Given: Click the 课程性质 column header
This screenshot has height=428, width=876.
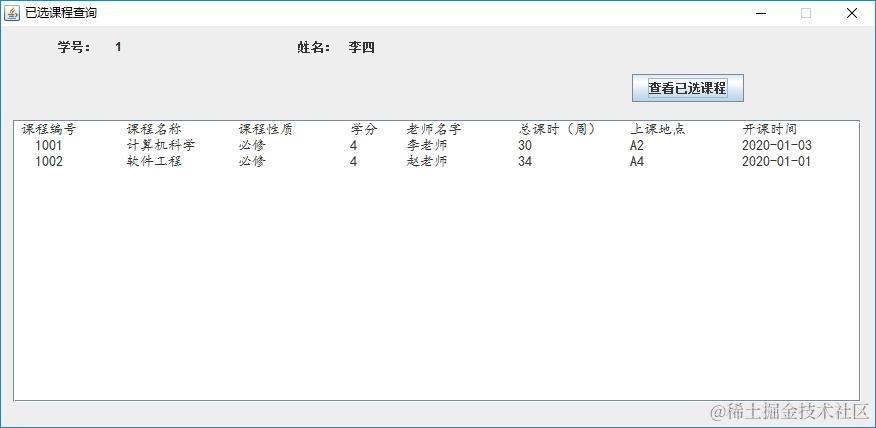Looking at the screenshot, I should 266,130.
